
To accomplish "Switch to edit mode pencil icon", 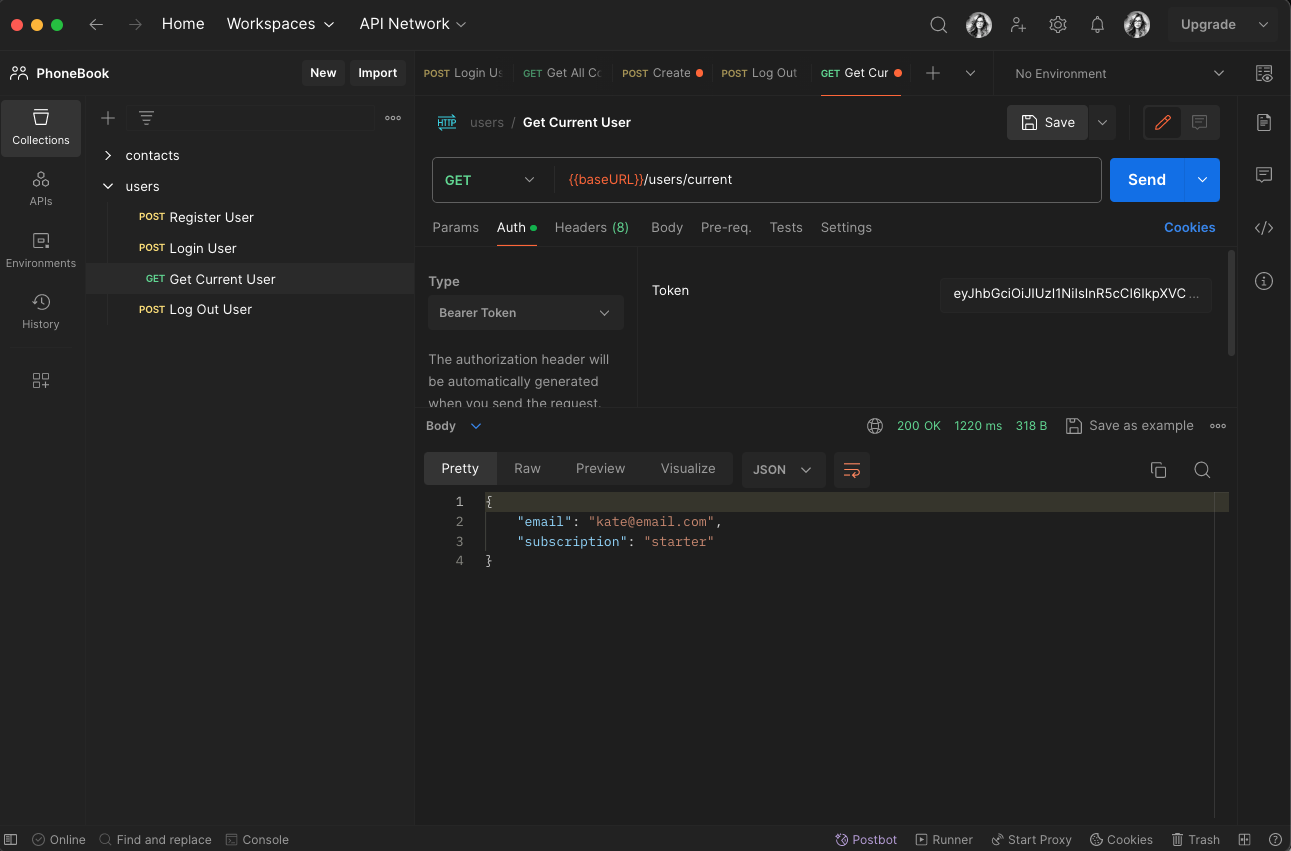I will 1163,122.
